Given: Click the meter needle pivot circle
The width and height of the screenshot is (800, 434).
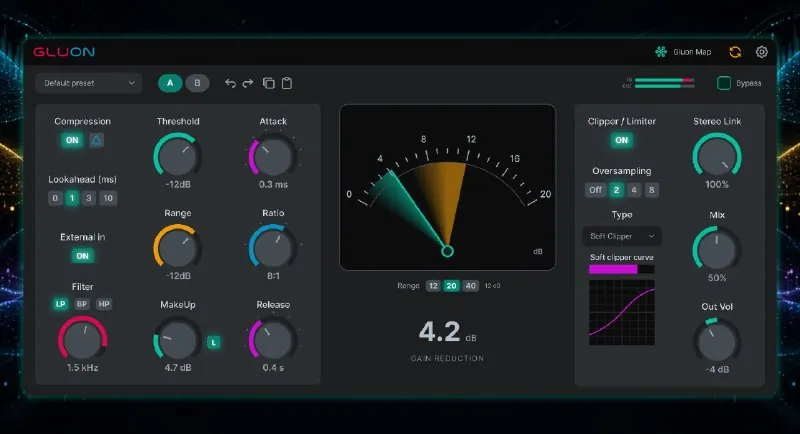Looking at the screenshot, I should 447,251.
